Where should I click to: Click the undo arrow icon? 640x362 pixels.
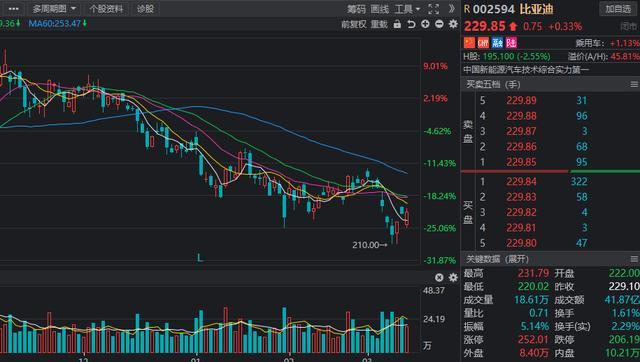pos(411,24)
